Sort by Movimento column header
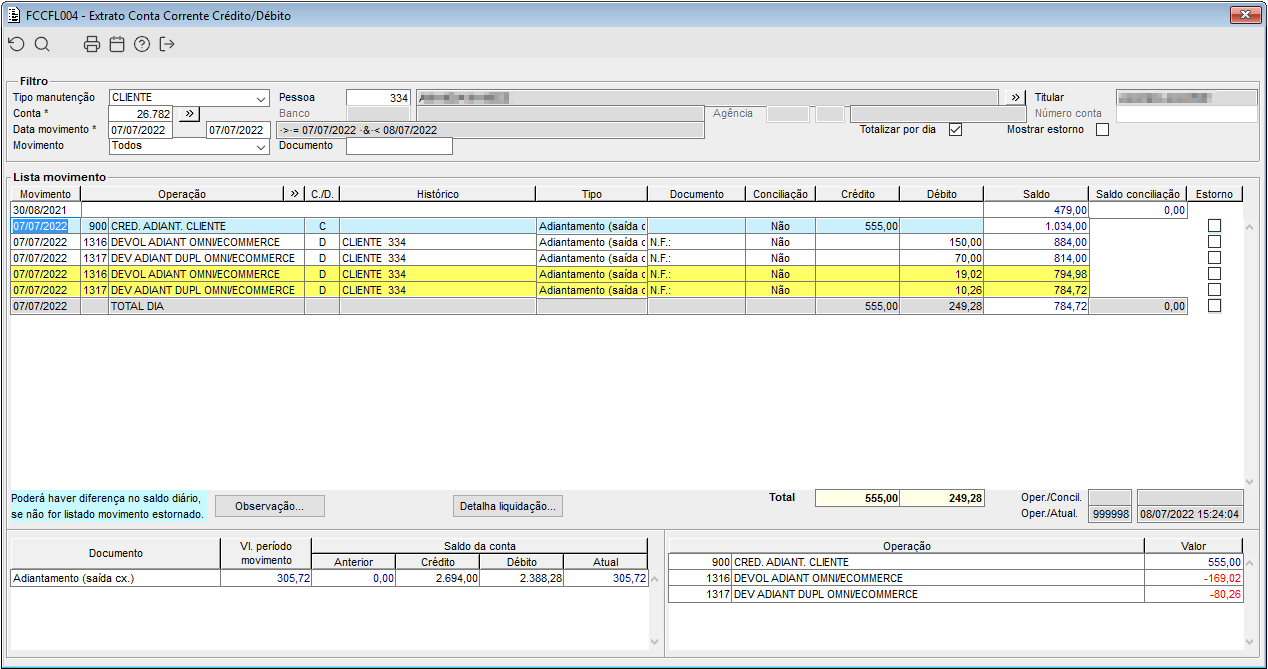 (x=45, y=193)
